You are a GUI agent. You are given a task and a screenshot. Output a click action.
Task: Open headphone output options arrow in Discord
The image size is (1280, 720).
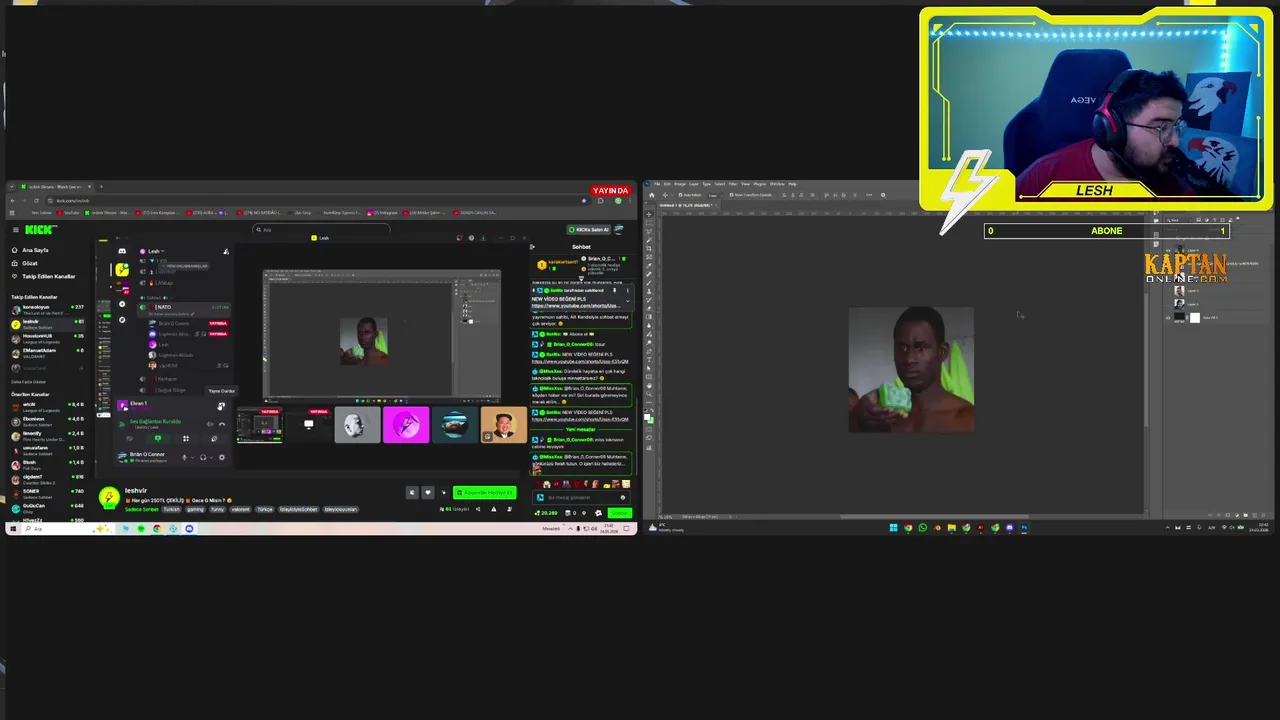[211, 457]
